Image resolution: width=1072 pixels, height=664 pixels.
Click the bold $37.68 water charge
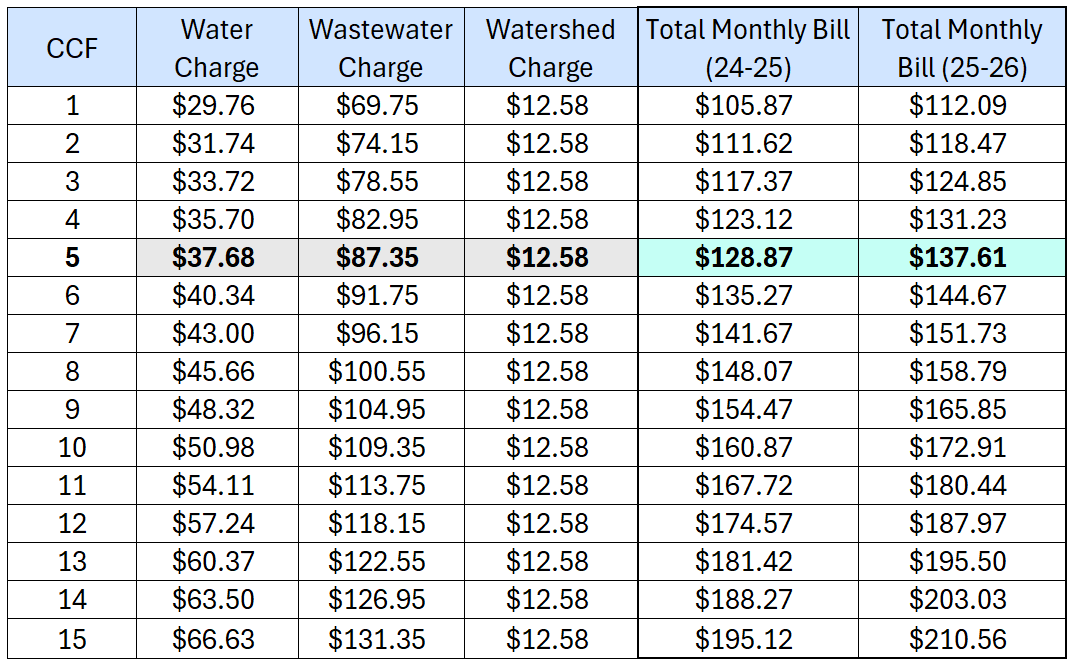(213, 258)
